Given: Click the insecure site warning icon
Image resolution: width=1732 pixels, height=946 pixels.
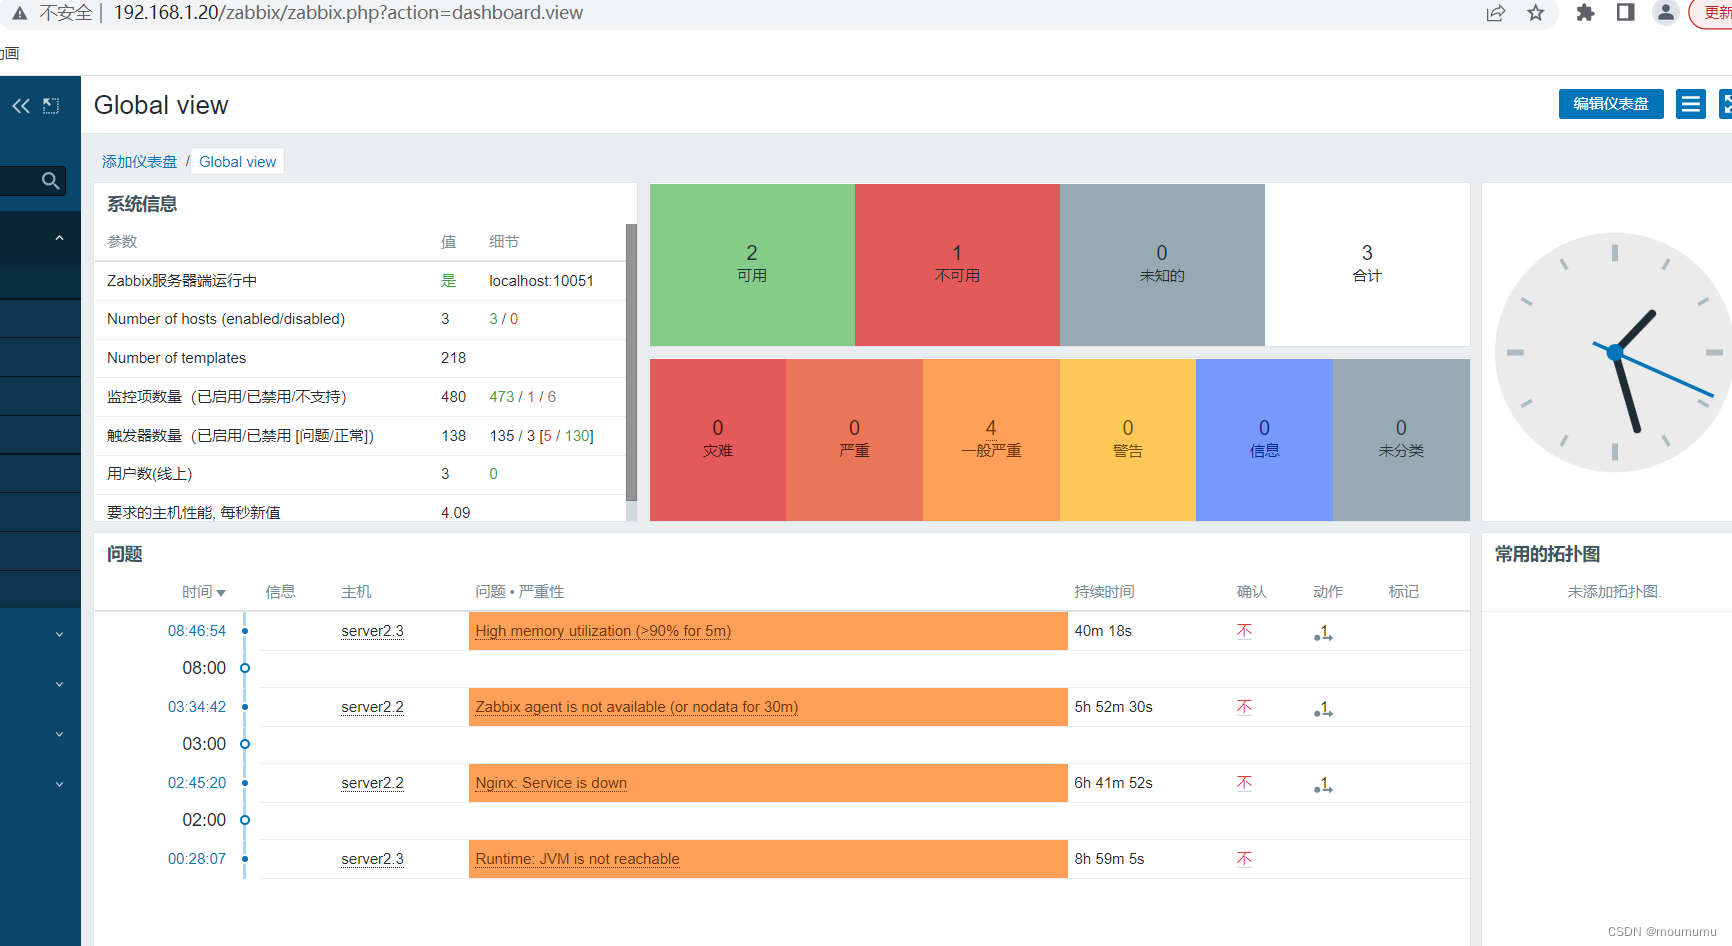Looking at the screenshot, I should tap(19, 13).
